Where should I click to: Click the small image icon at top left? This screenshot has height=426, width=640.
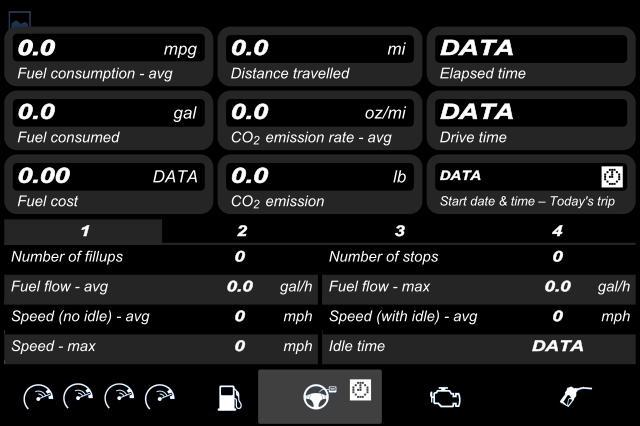20,19
